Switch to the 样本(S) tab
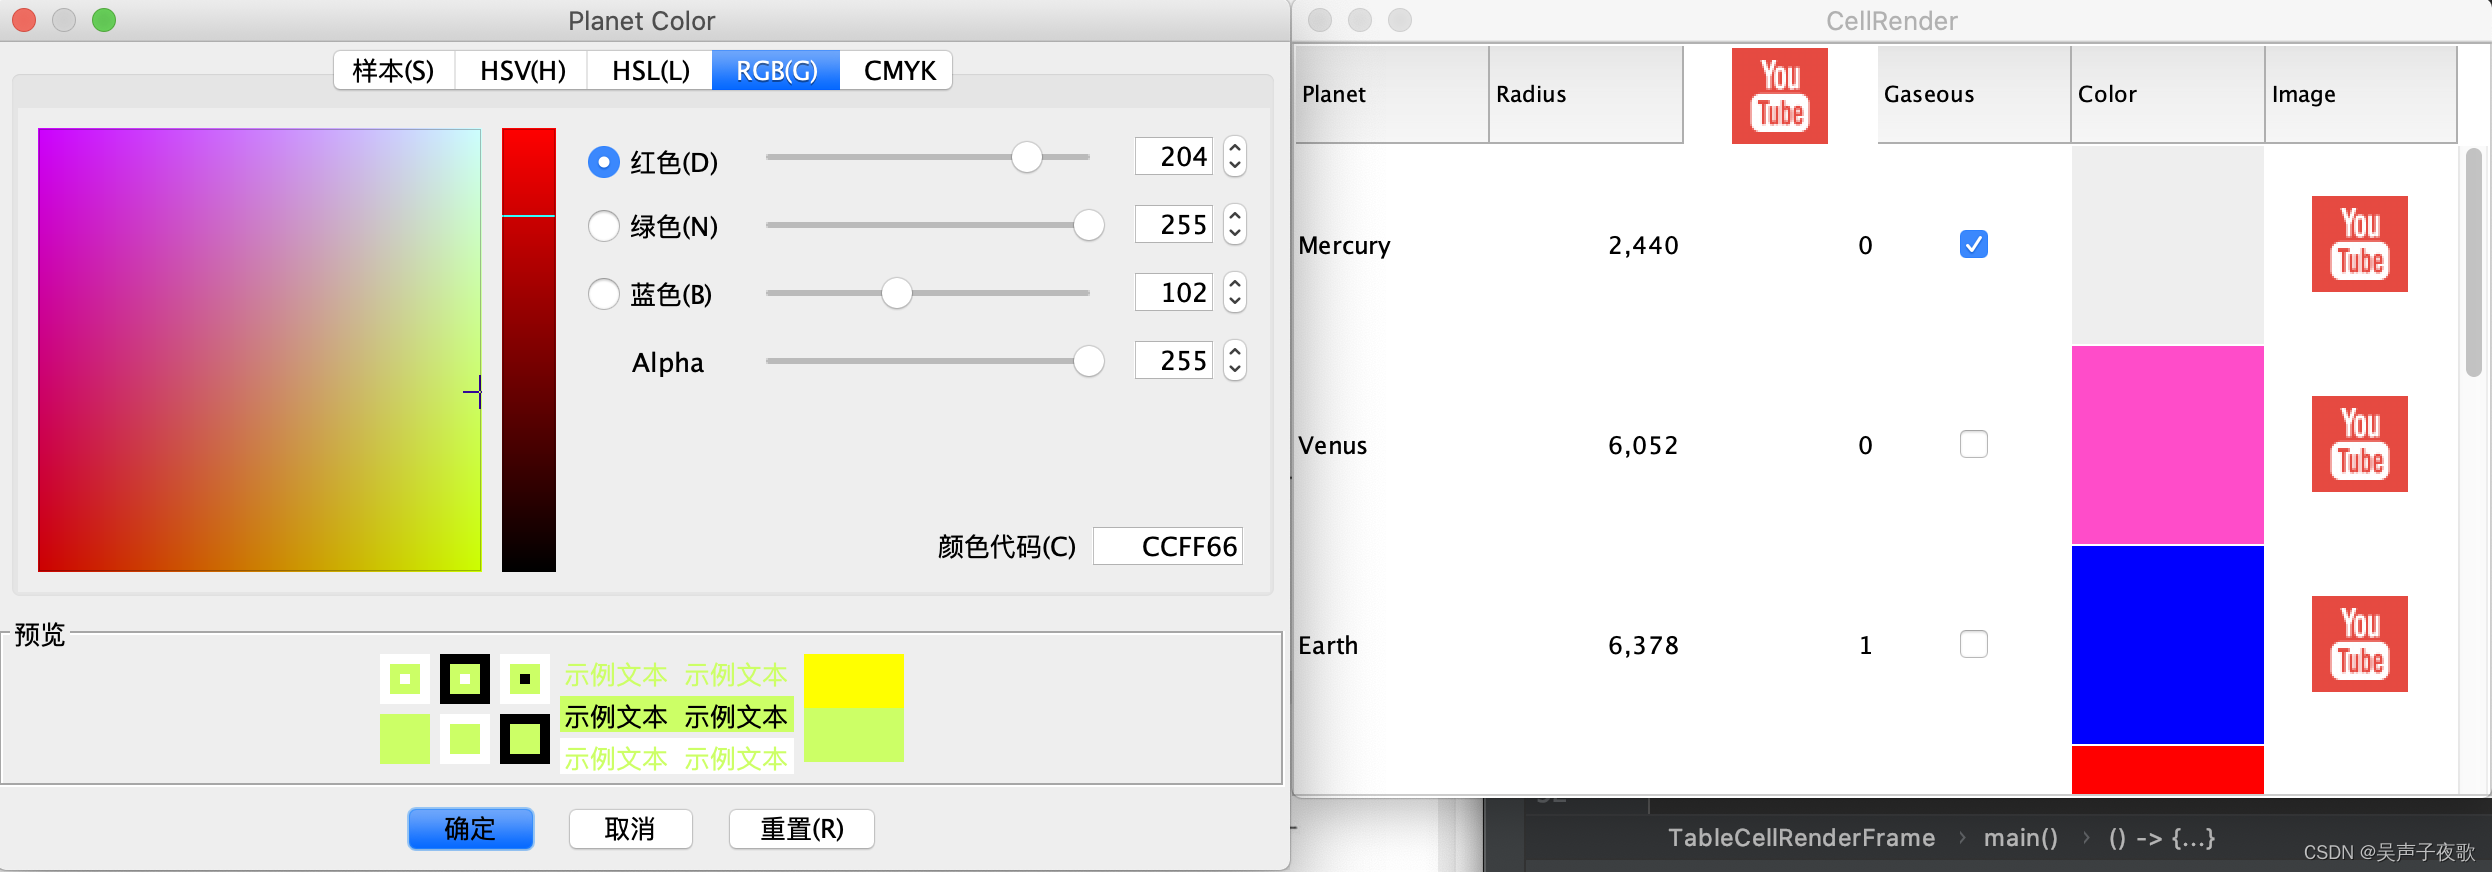The image size is (2492, 872). click(394, 70)
